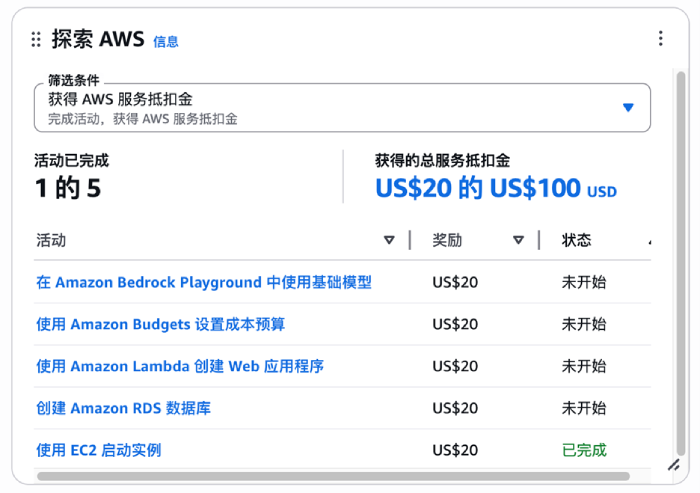Open the widget three-dot options menu
The width and height of the screenshot is (700, 493).
click(x=660, y=39)
